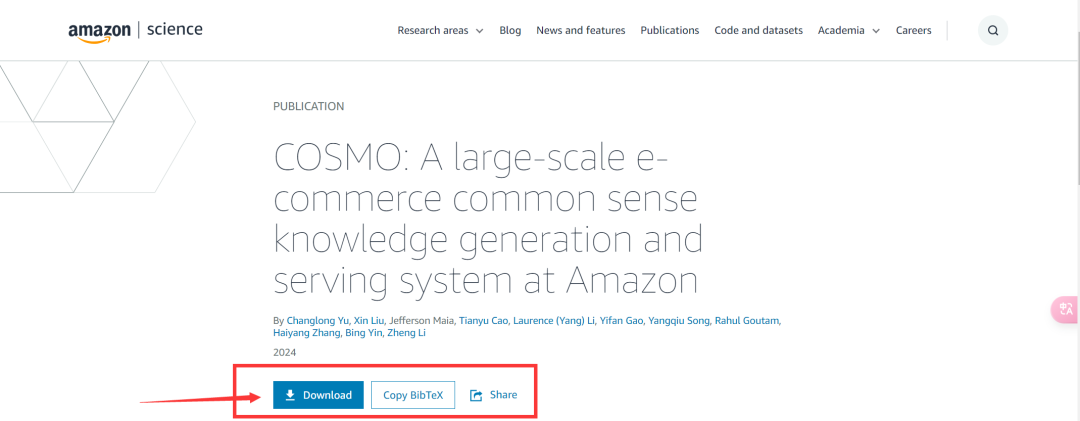Select Code and datasets in navigation
The height and width of the screenshot is (421, 1080).
coord(758,31)
